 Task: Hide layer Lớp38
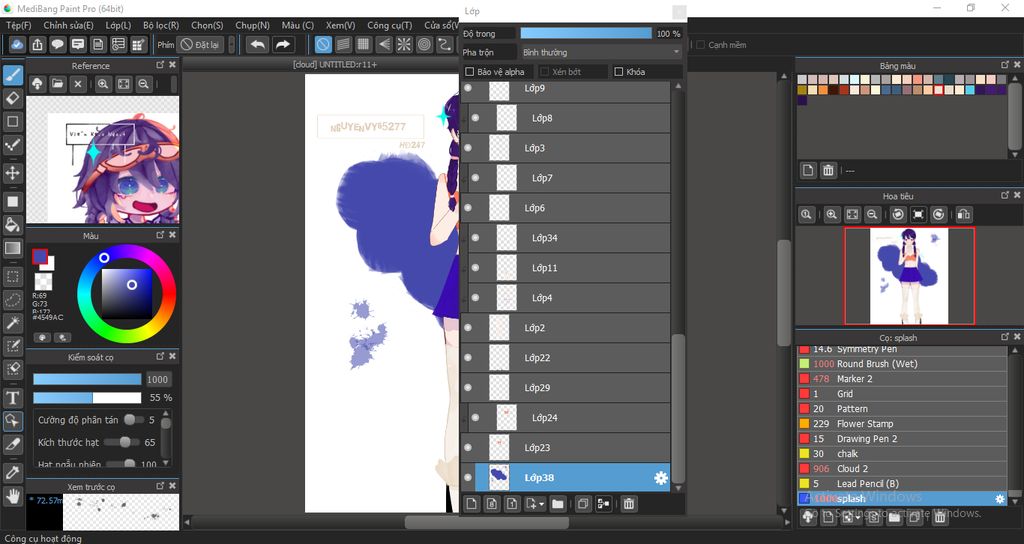(468, 477)
